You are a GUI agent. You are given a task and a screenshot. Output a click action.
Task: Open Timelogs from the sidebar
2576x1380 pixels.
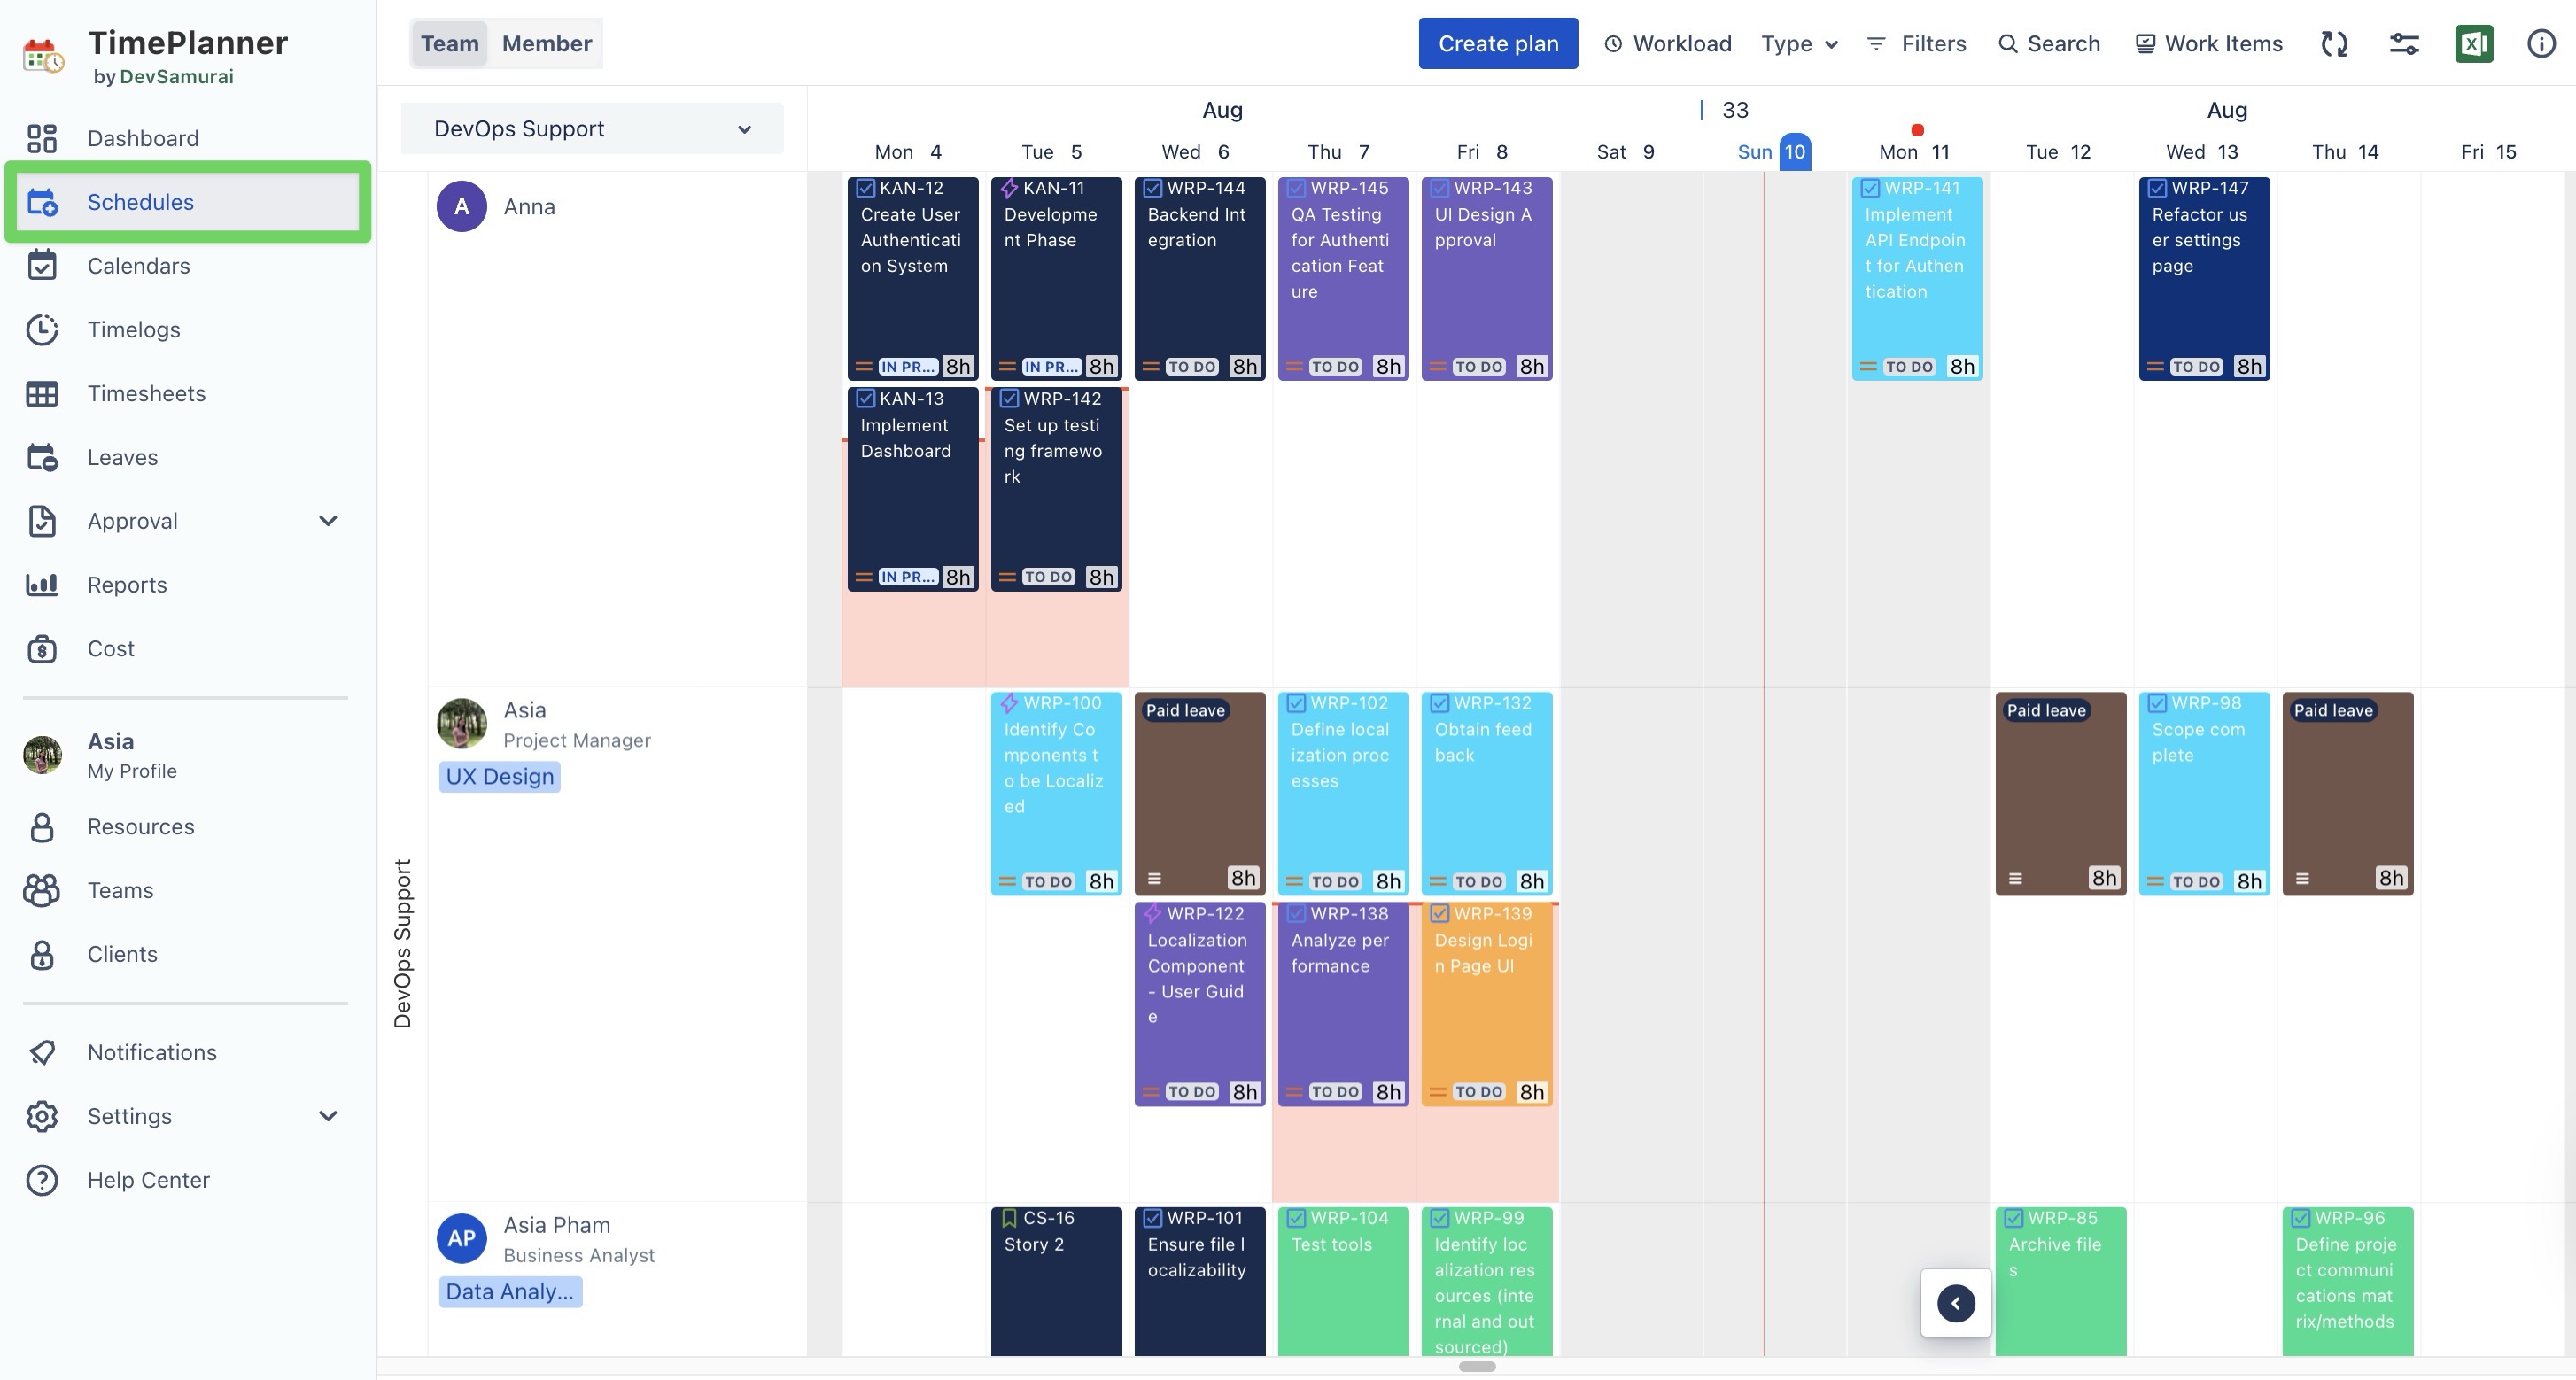(133, 329)
